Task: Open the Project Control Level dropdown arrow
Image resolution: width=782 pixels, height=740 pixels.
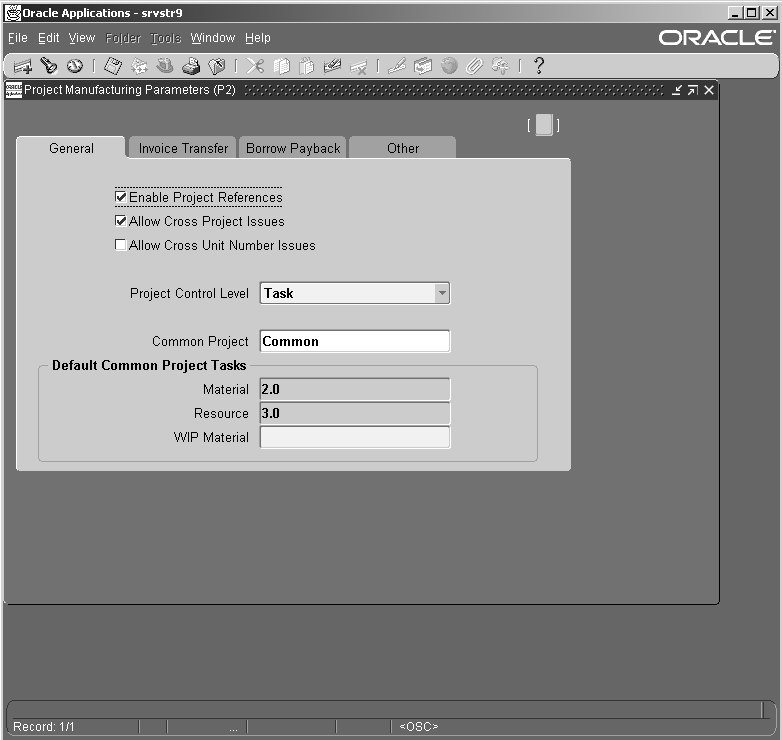Action: tap(442, 293)
